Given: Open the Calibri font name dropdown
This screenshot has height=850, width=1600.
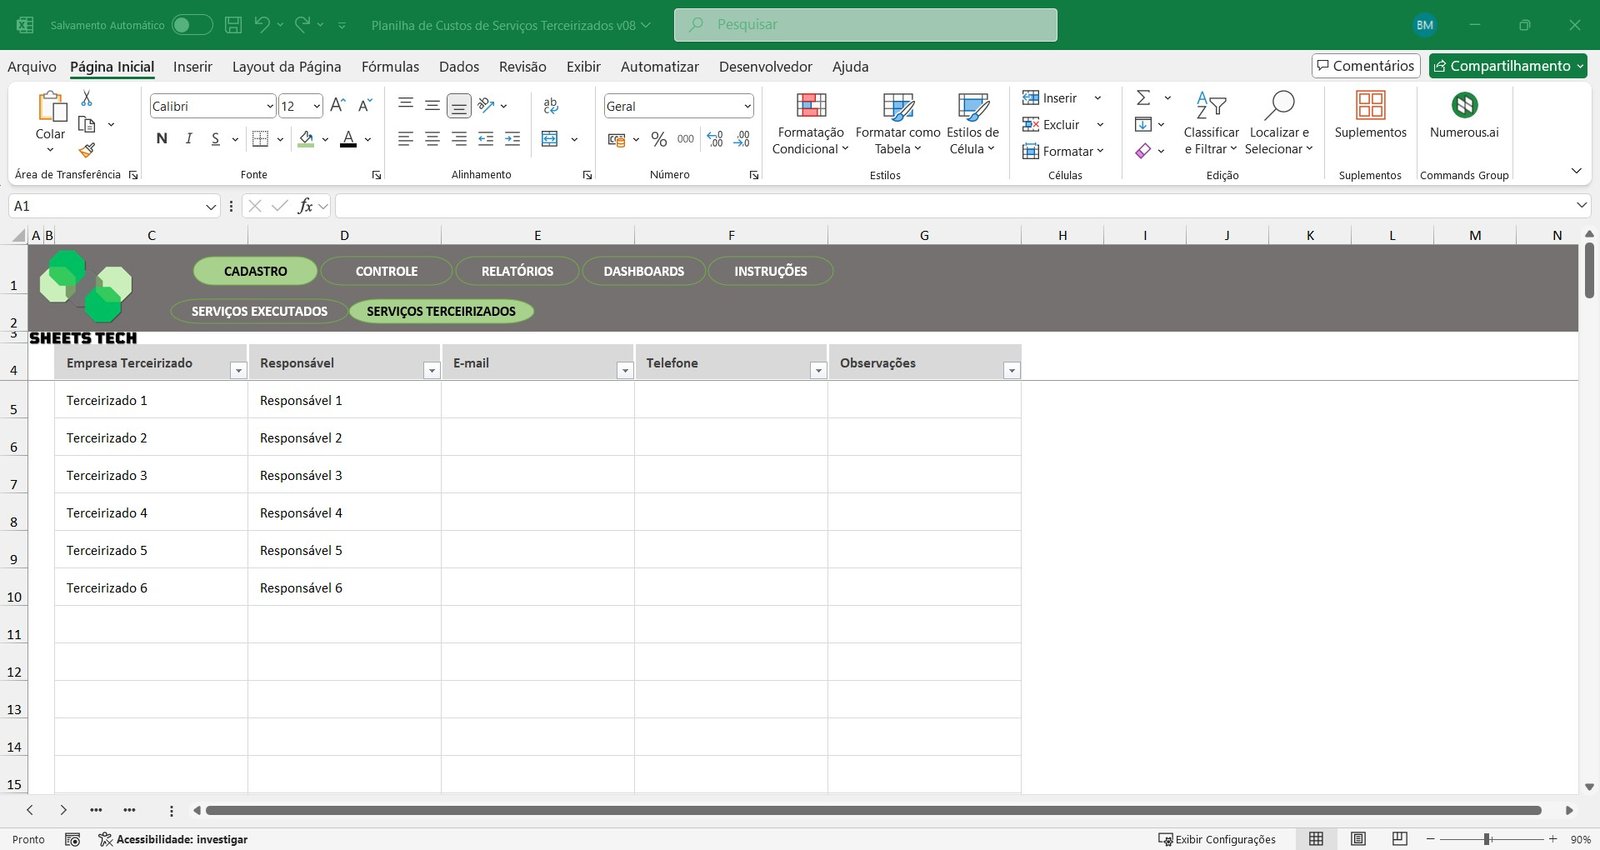Looking at the screenshot, I should pyautogui.click(x=270, y=106).
